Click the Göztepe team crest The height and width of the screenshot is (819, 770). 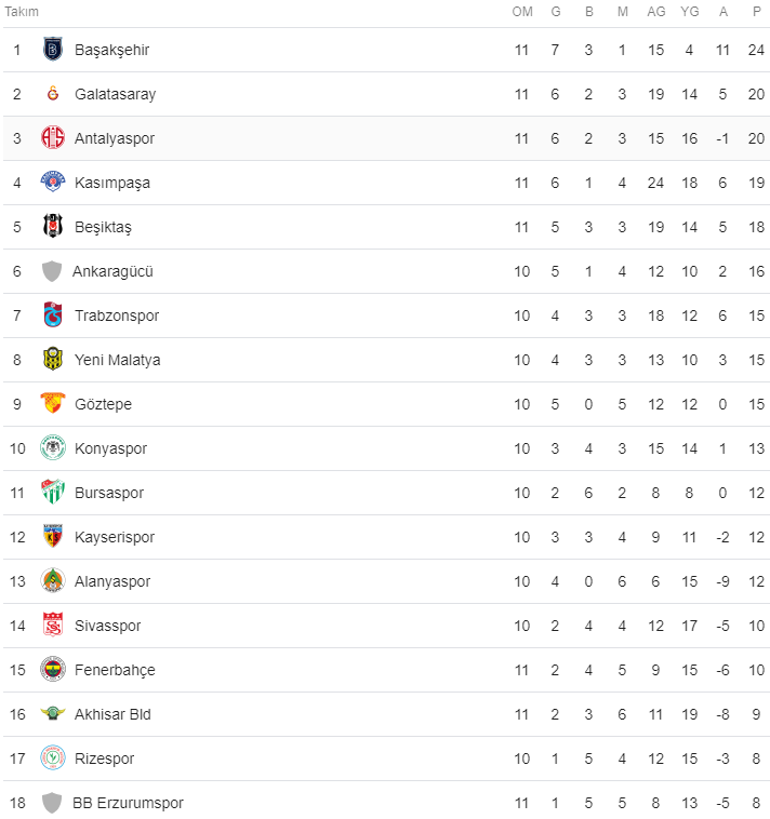coord(52,404)
